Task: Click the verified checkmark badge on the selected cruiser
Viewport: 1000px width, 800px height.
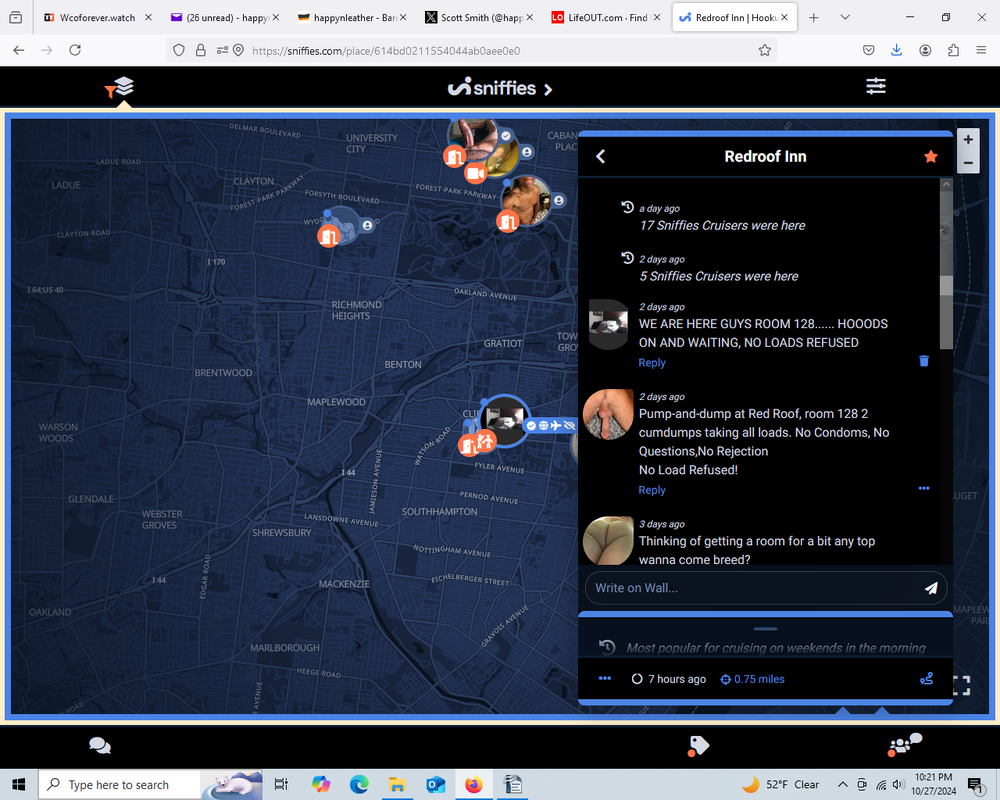Action: click(x=531, y=425)
